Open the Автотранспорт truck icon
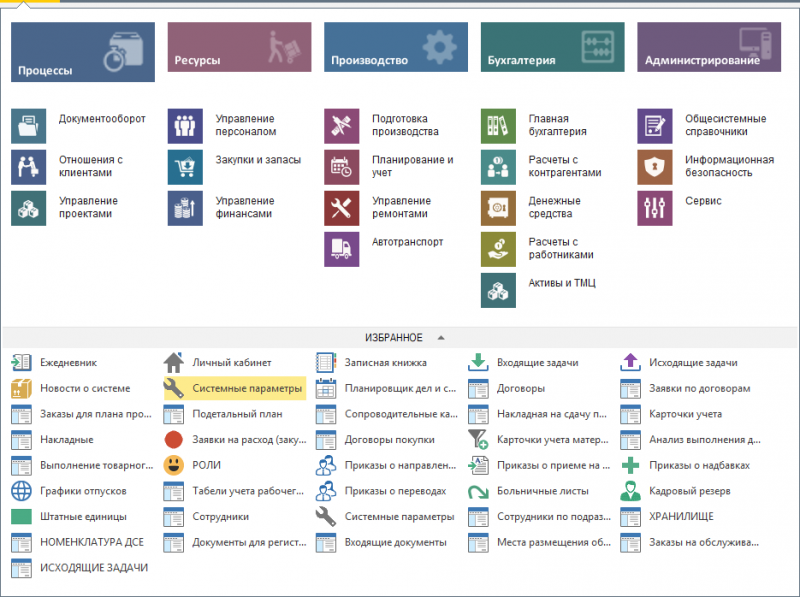This screenshot has height=597, width=800. 342,249
